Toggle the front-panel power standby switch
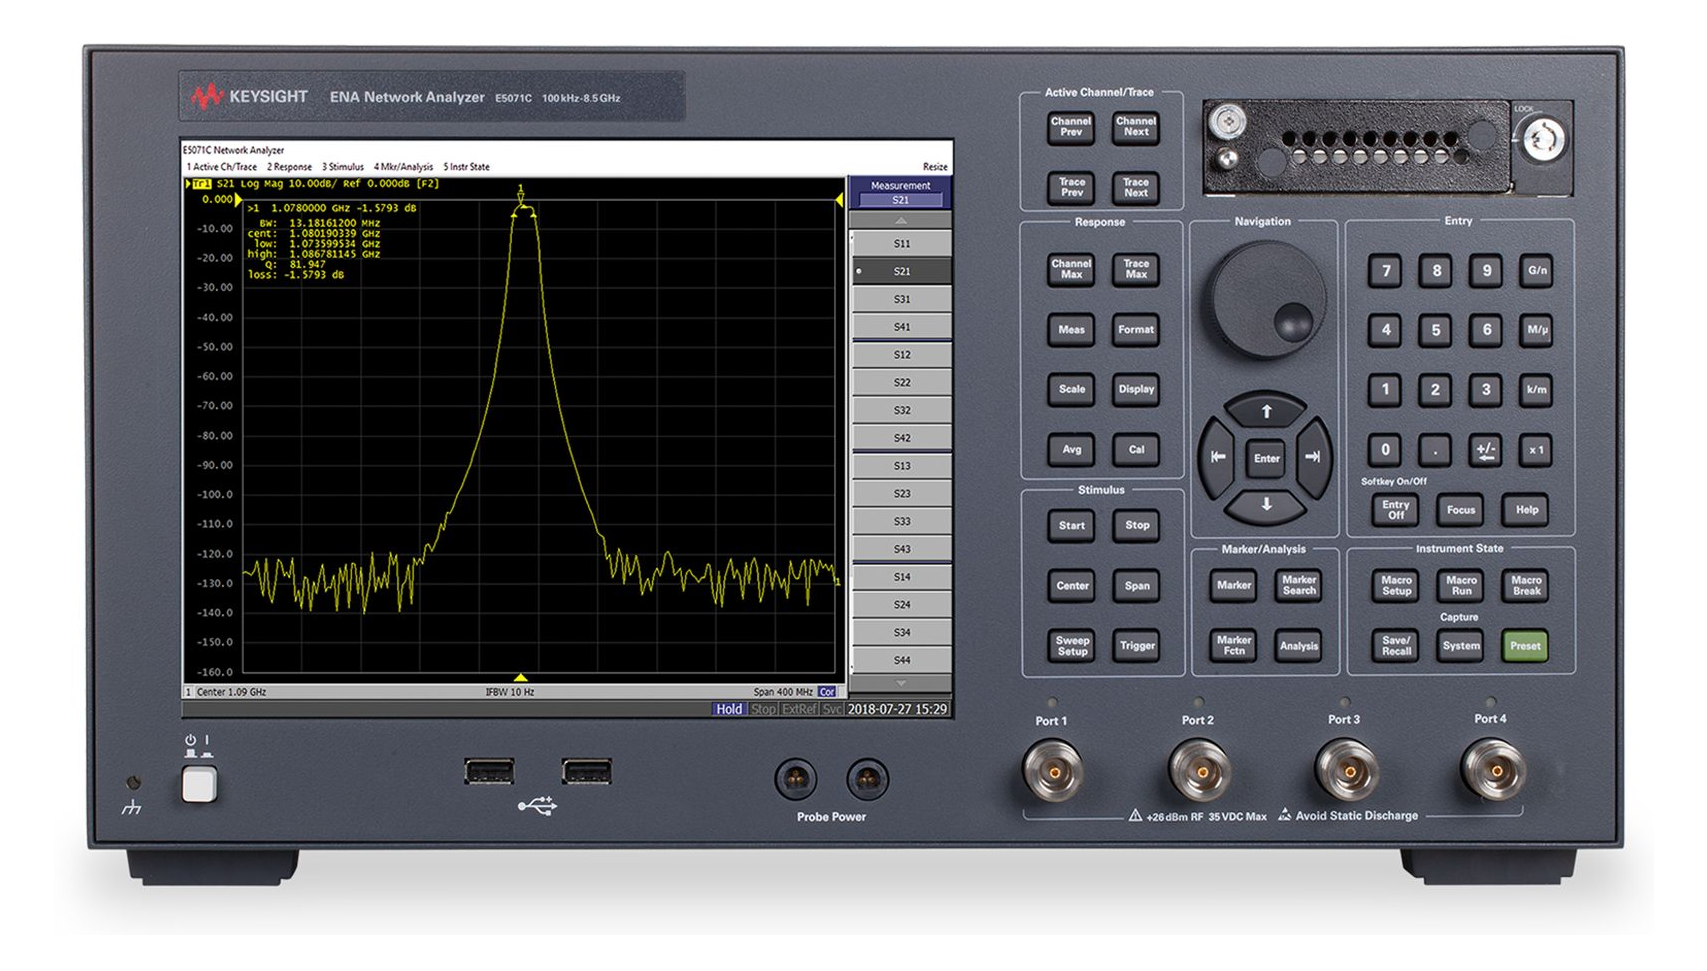 click(199, 785)
